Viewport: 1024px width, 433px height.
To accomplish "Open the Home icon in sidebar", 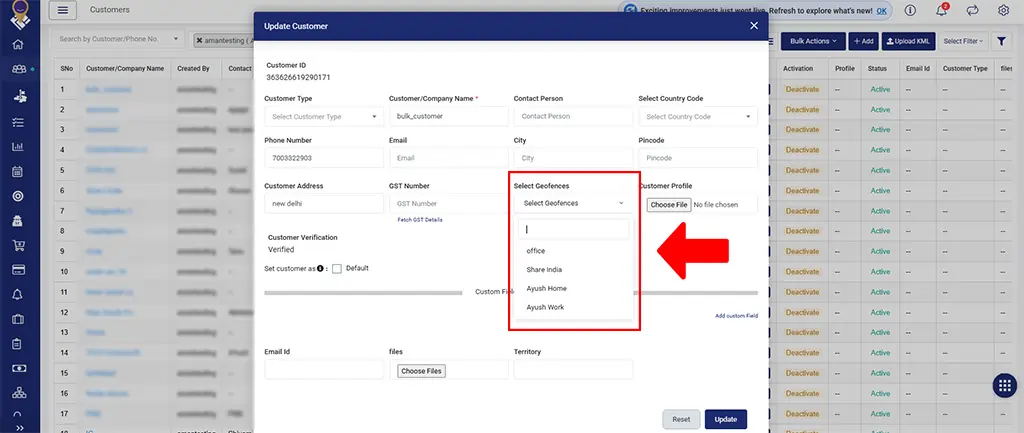I will tap(18, 45).
